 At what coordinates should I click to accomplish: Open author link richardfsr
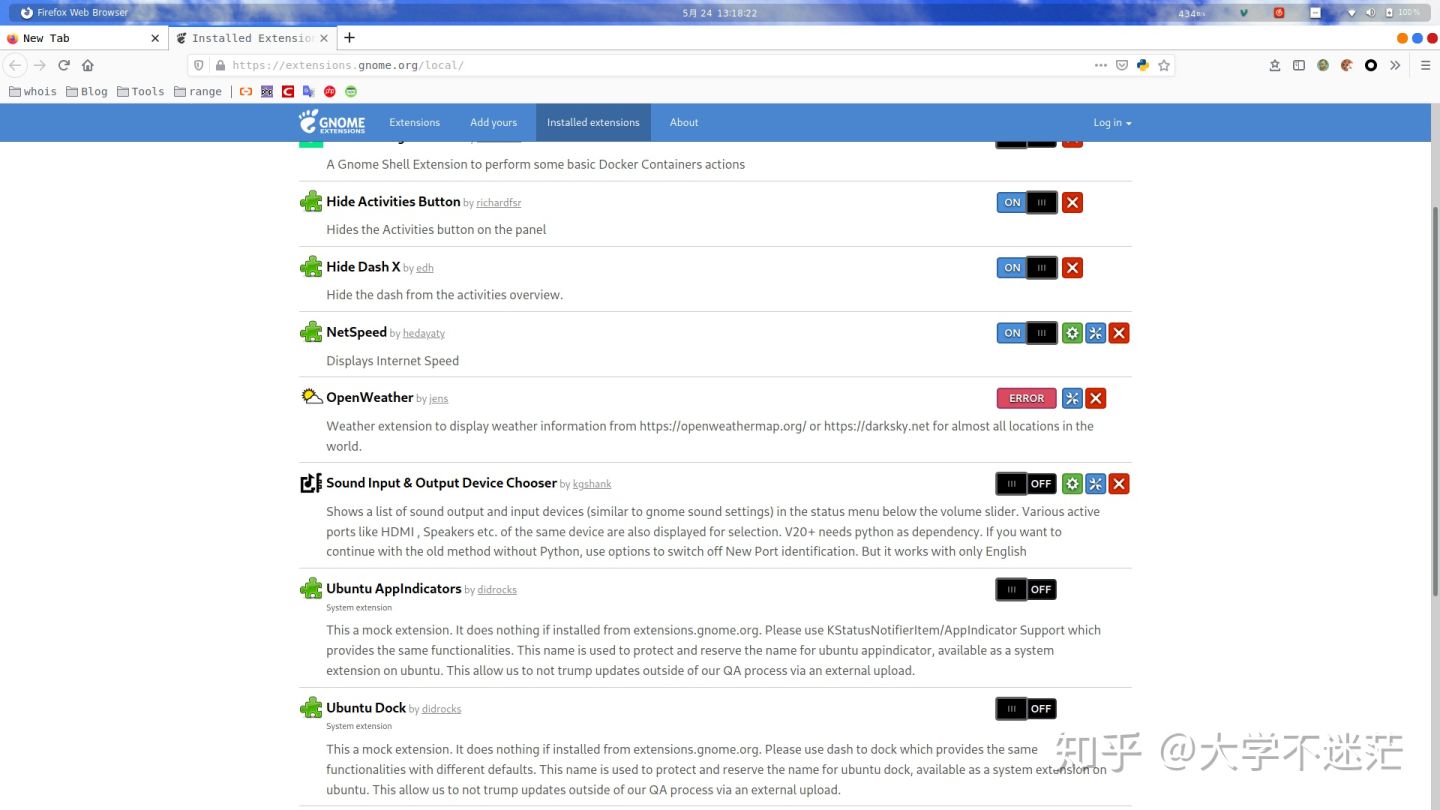point(499,203)
